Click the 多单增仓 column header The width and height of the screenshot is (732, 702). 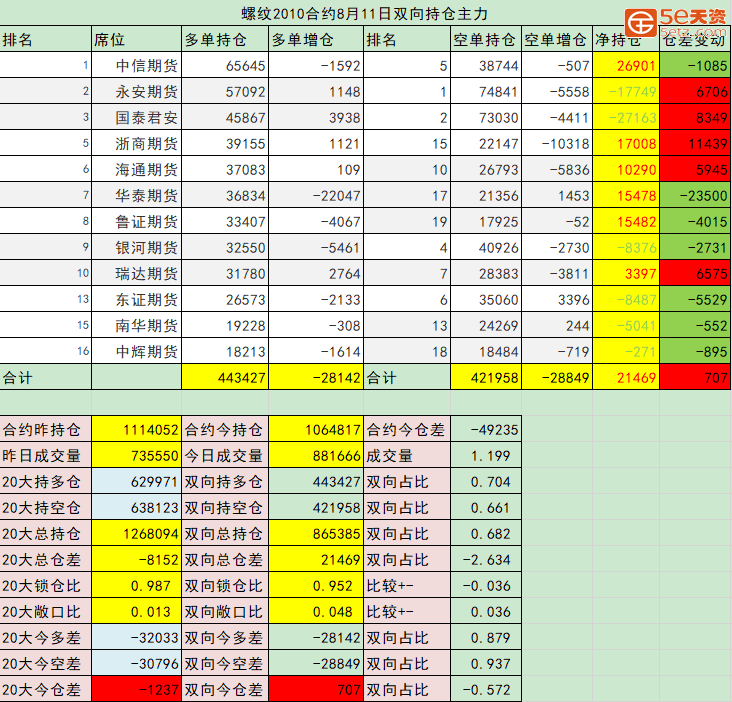point(316,40)
